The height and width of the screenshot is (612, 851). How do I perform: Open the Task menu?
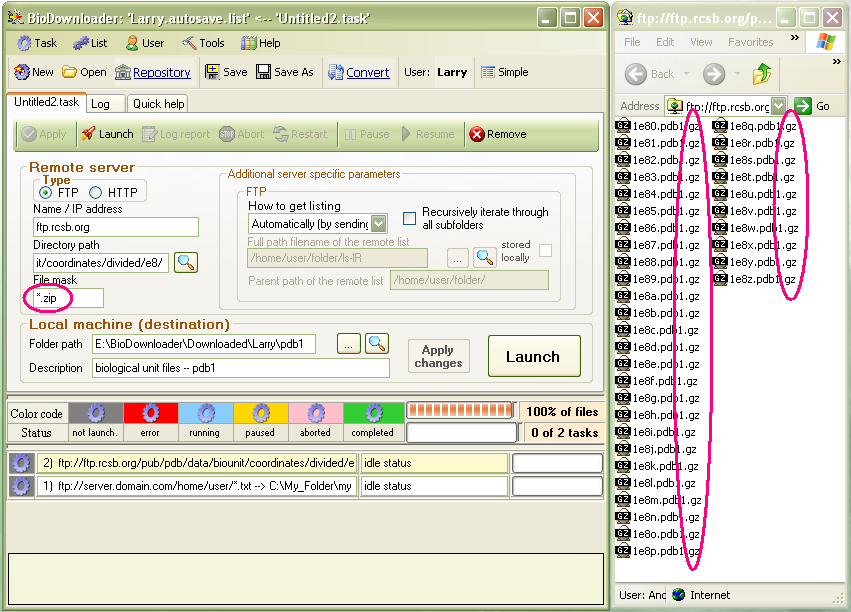pyautogui.click(x=37, y=43)
